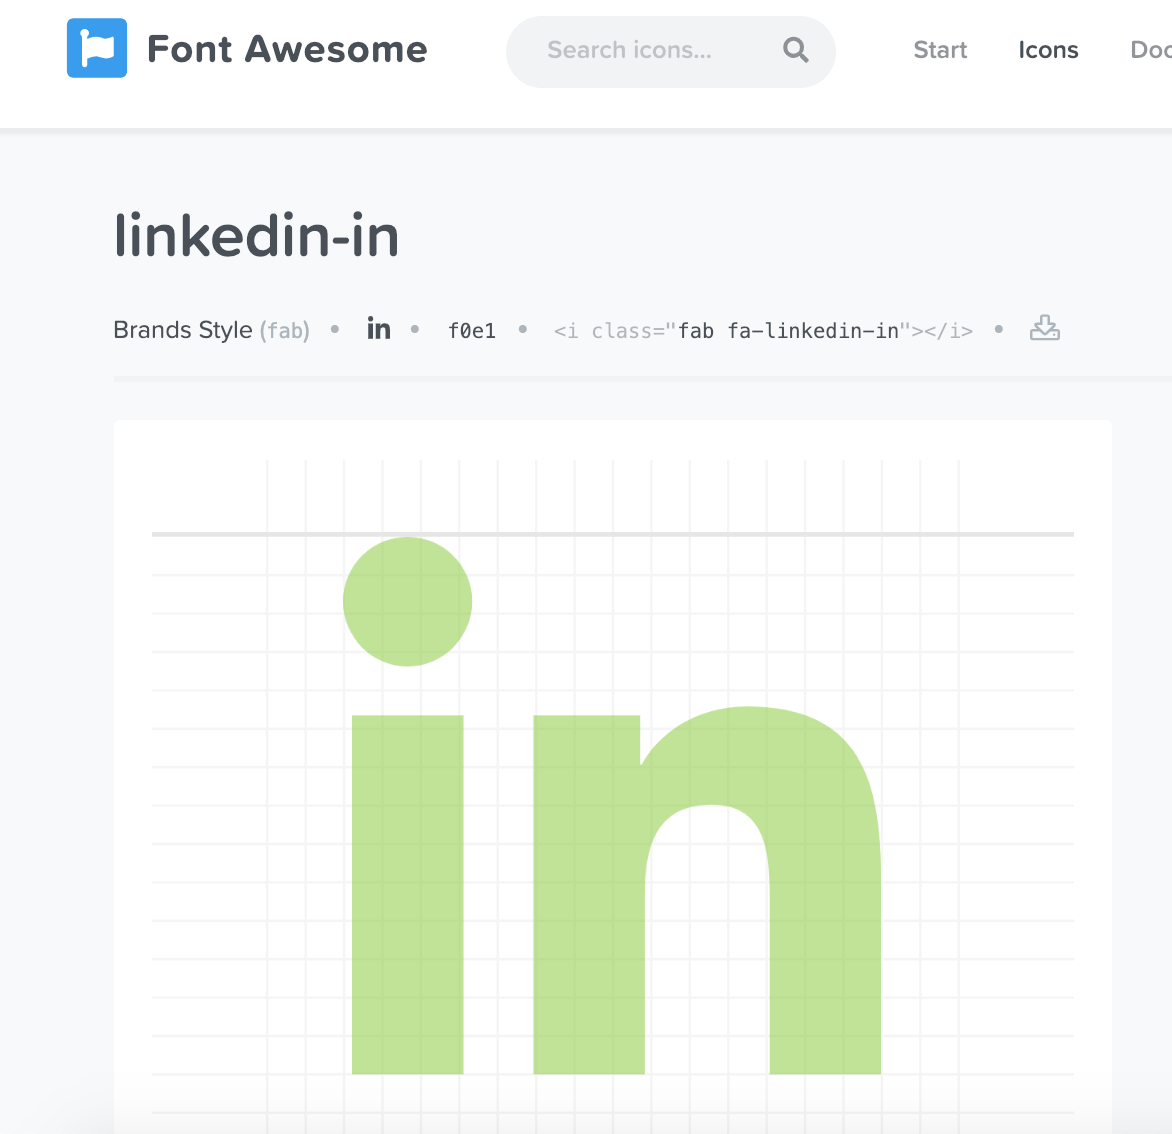1172x1134 pixels.
Task: Download the SVG via download icon
Action: click(x=1044, y=327)
